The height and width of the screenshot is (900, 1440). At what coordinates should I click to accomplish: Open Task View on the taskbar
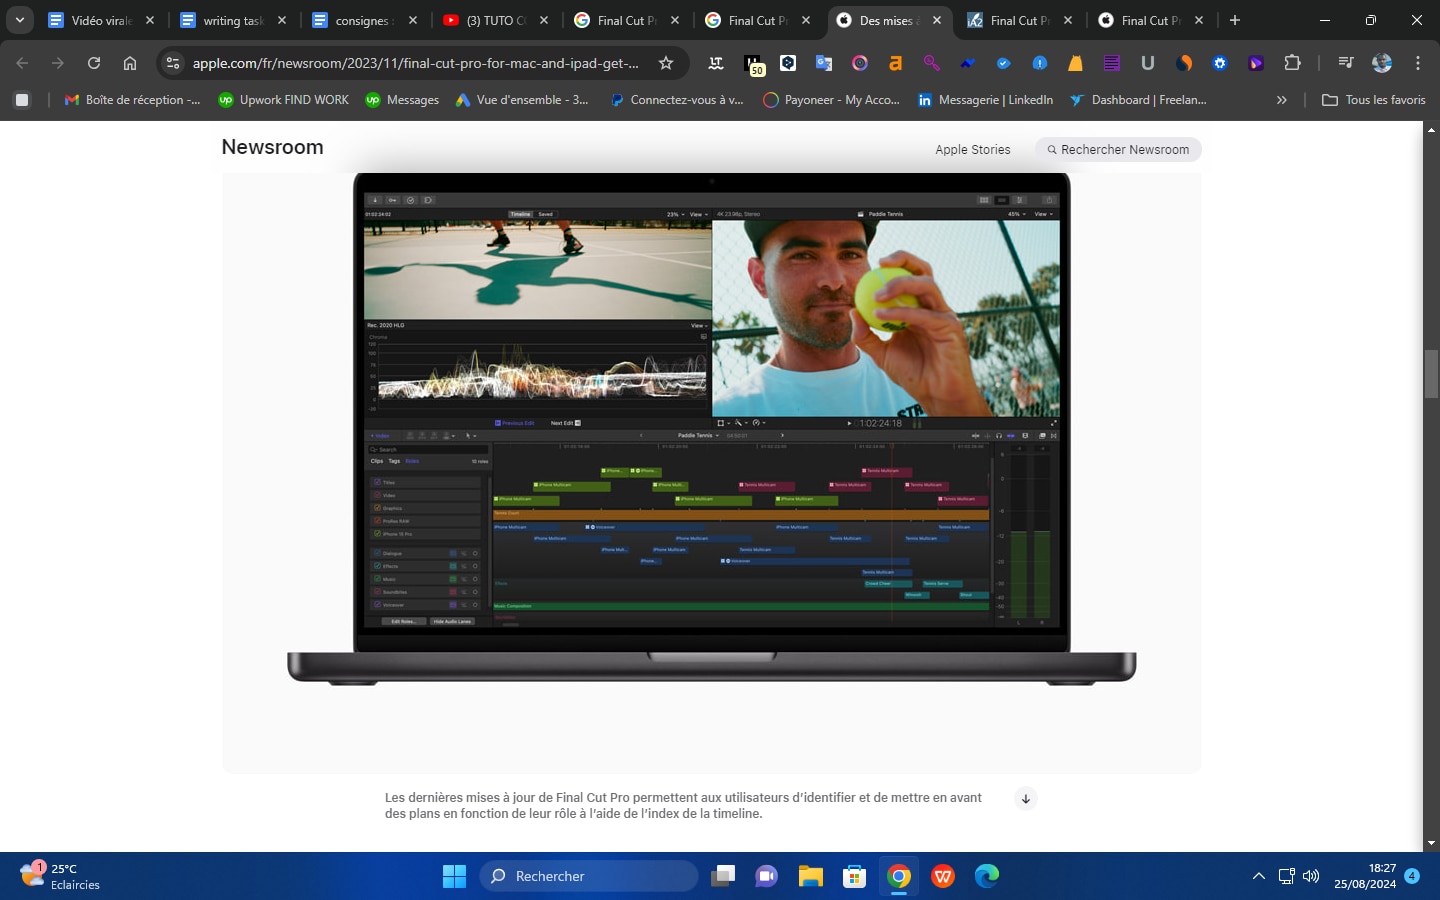pyautogui.click(x=722, y=876)
